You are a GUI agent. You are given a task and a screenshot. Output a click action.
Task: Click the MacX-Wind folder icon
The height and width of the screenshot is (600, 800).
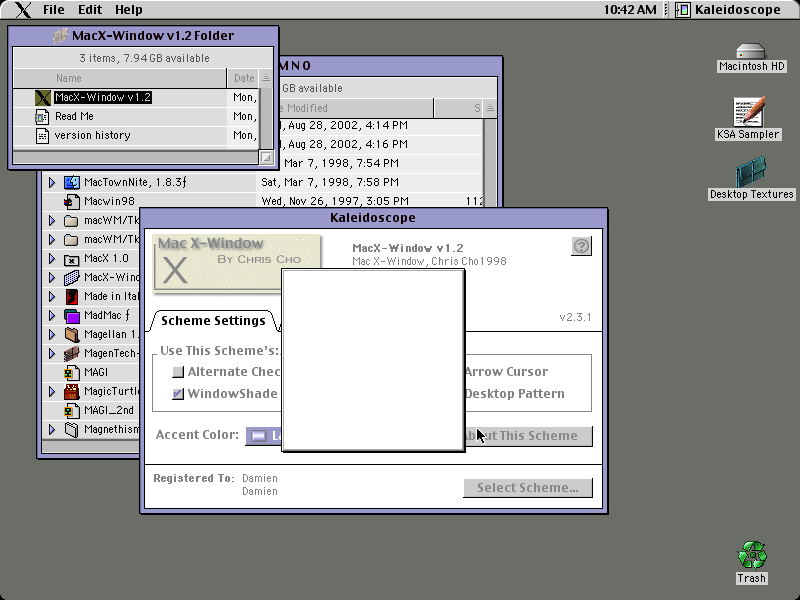[71, 278]
